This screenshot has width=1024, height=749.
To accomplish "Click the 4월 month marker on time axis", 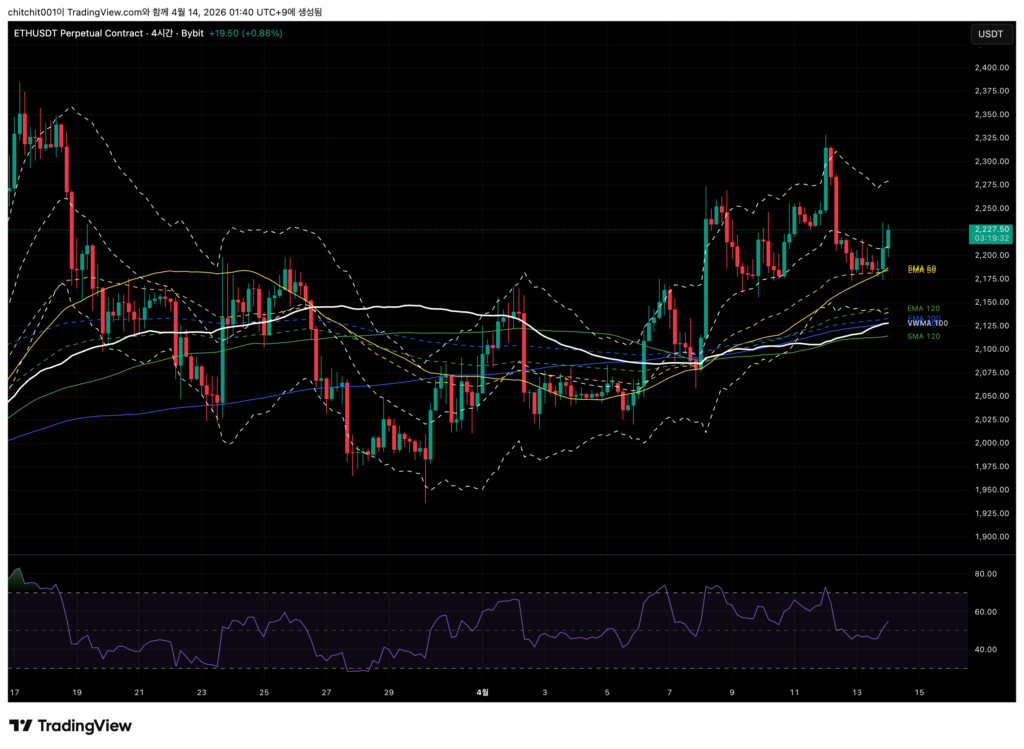I will (x=484, y=692).
